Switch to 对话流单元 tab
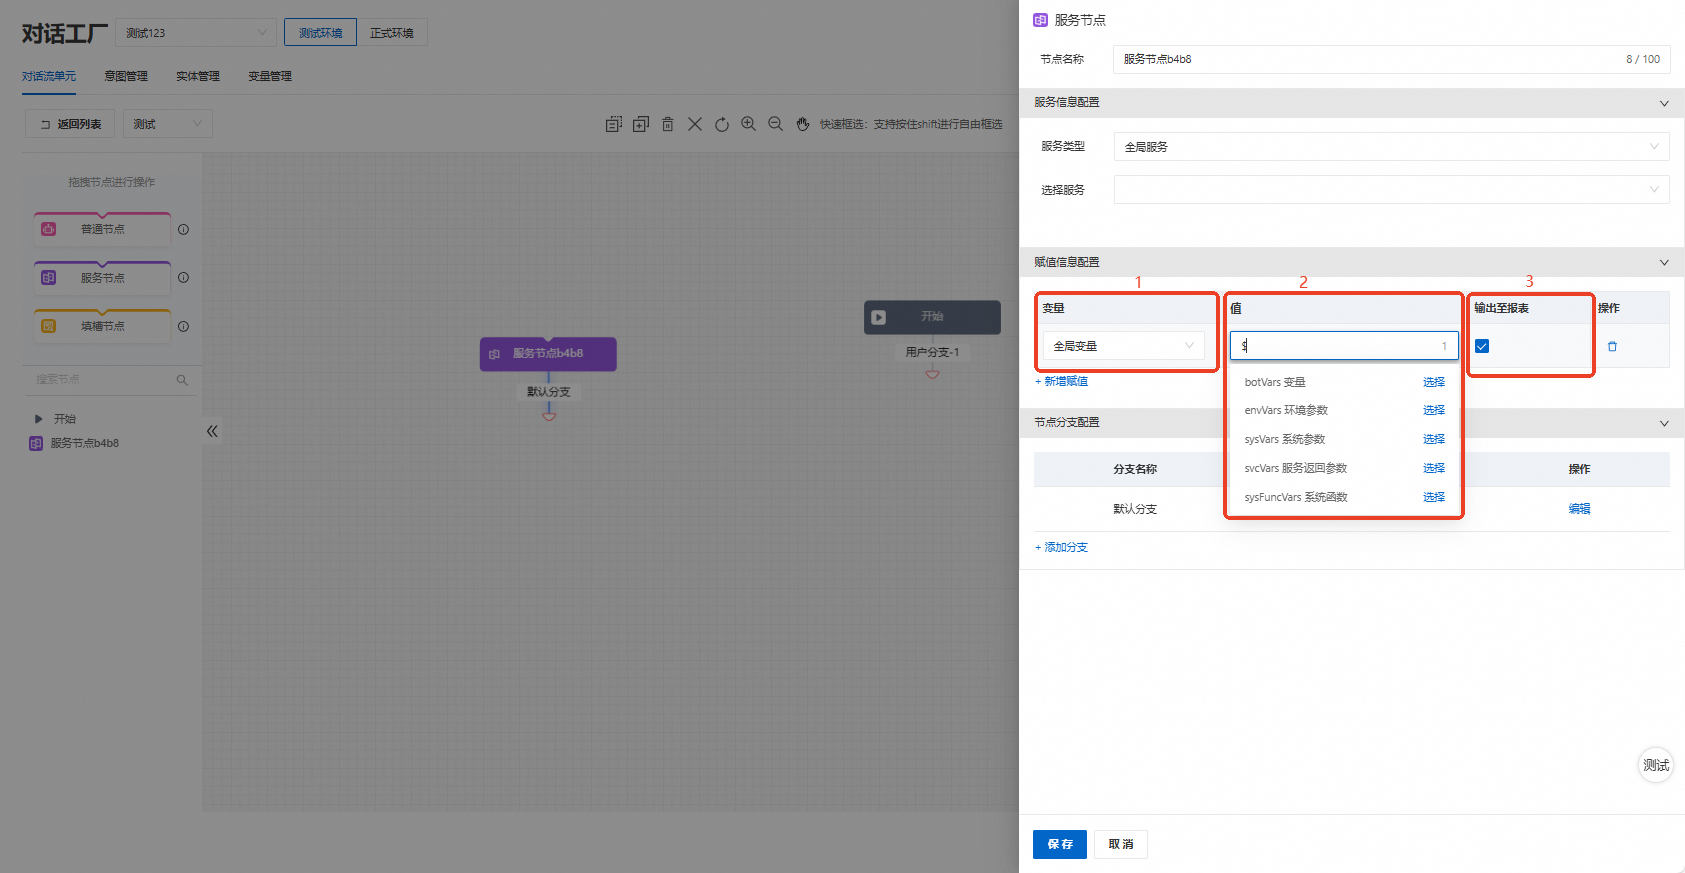 [x=49, y=76]
